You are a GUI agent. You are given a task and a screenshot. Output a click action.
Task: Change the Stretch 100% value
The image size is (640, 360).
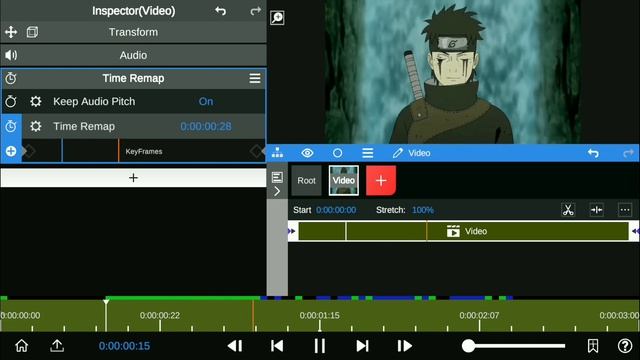423,210
